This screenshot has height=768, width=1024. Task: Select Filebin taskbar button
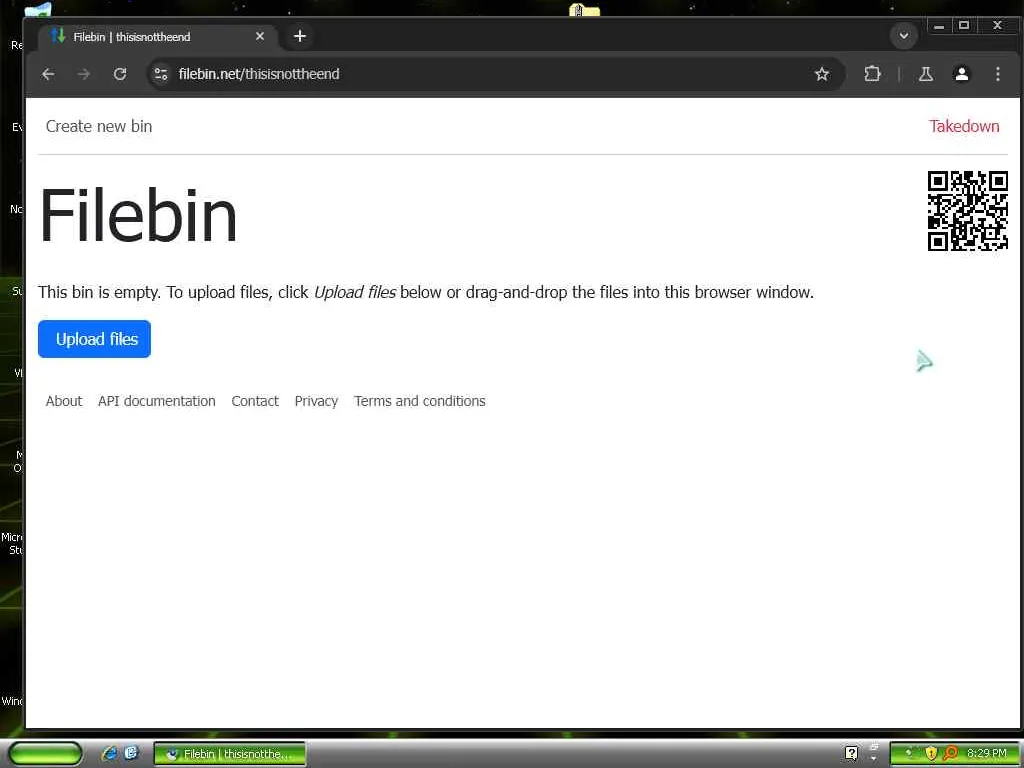click(230, 754)
